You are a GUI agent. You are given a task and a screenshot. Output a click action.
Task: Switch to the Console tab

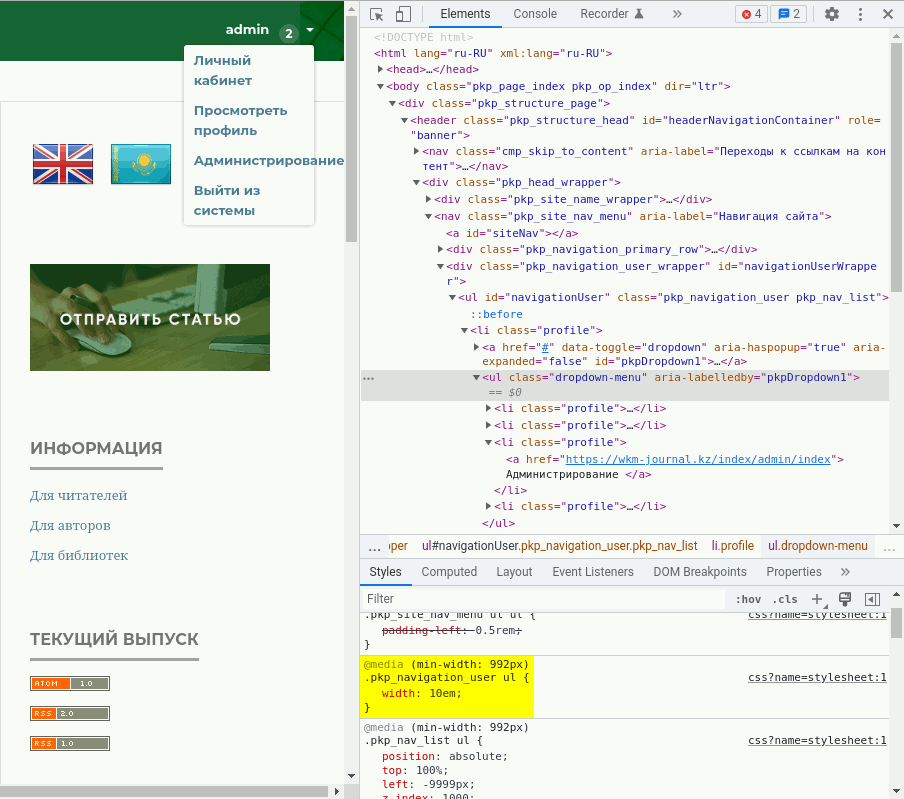point(535,14)
